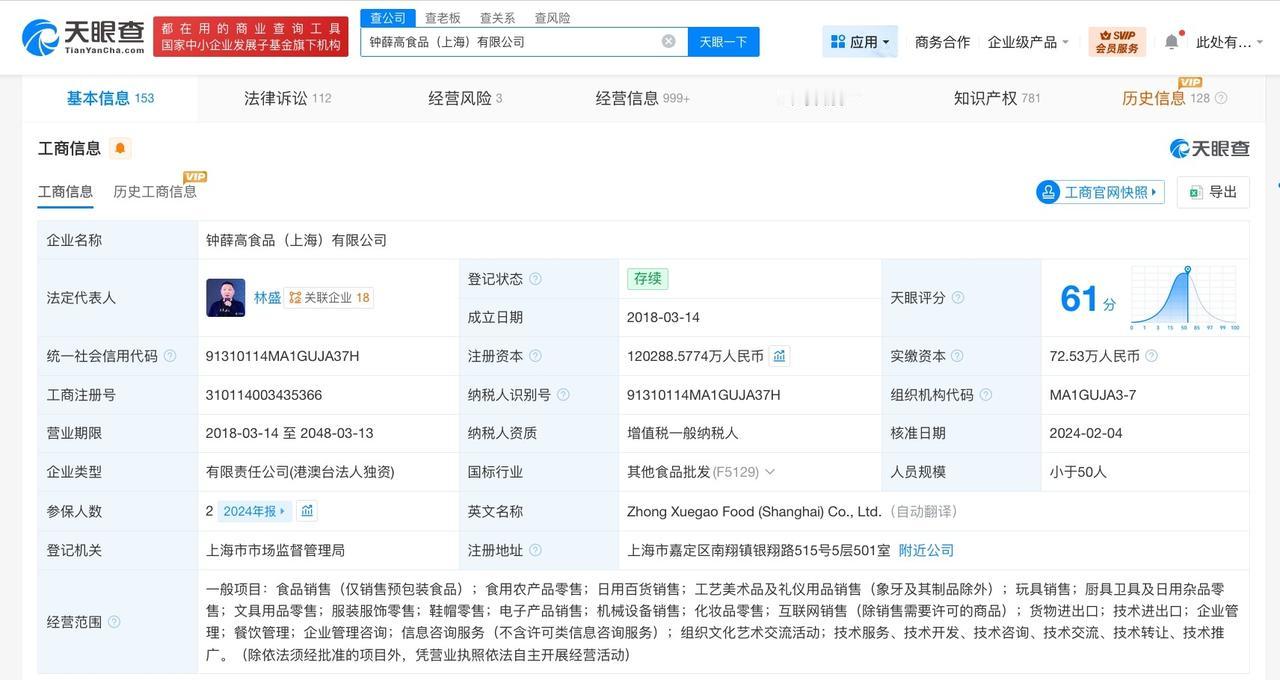Open notifications bell icon
This screenshot has height=680, width=1280.
click(x=1172, y=41)
